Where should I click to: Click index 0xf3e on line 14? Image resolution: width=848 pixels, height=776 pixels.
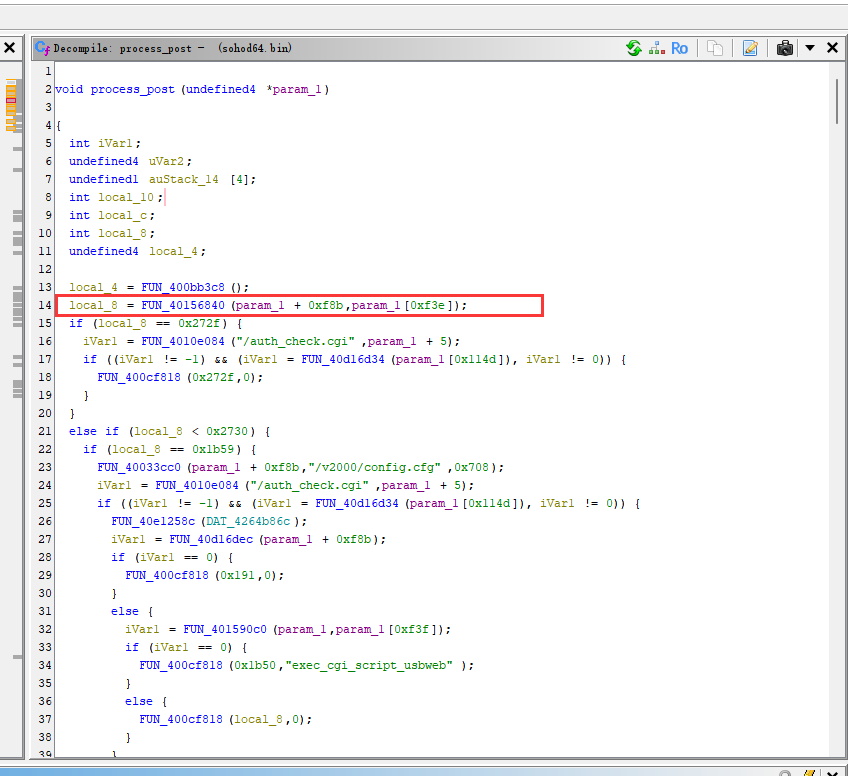click(427, 305)
